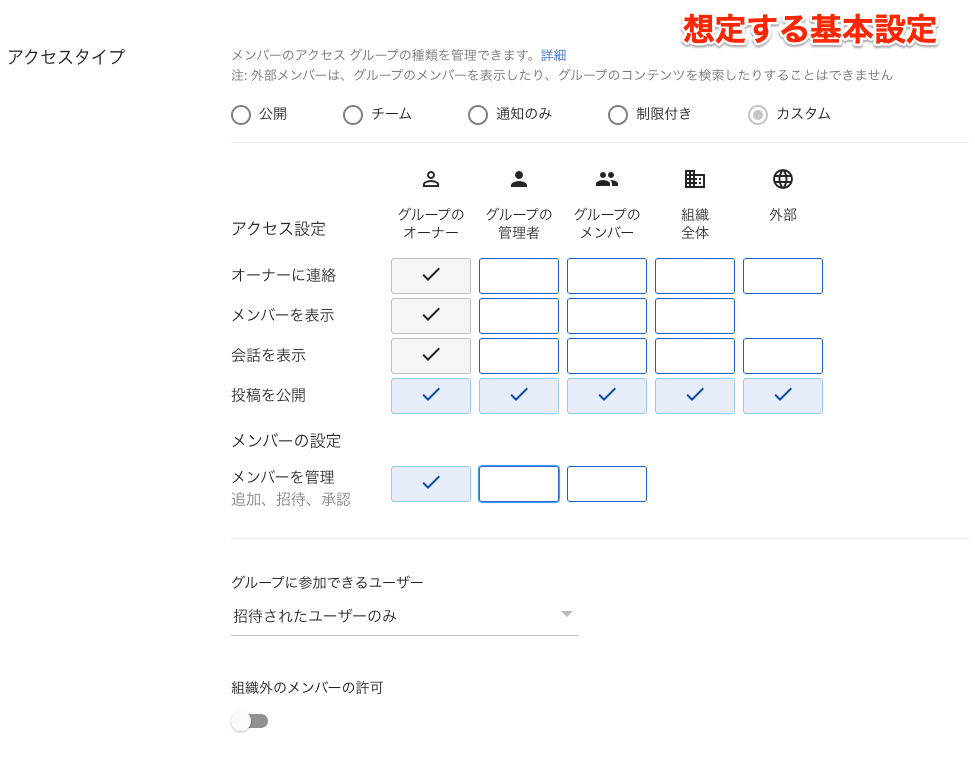The image size is (975, 757).
Task: Select the 制限付き radio option
Action: 618,115
